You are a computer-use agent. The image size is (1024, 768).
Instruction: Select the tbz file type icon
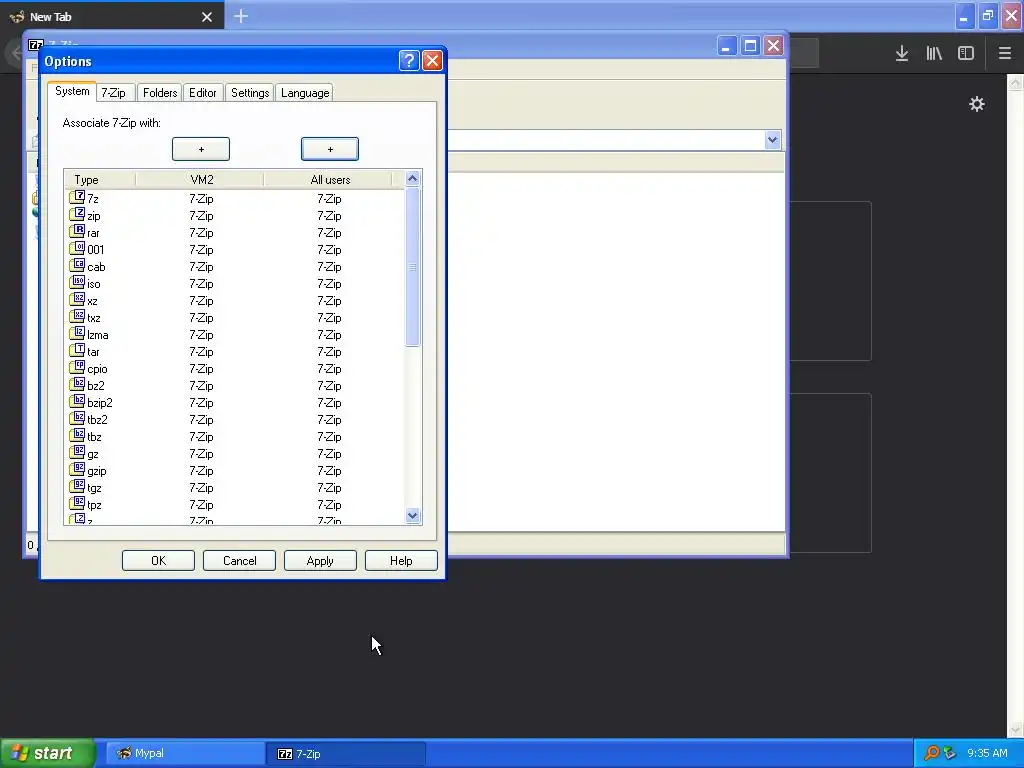(x=77, y=434)
